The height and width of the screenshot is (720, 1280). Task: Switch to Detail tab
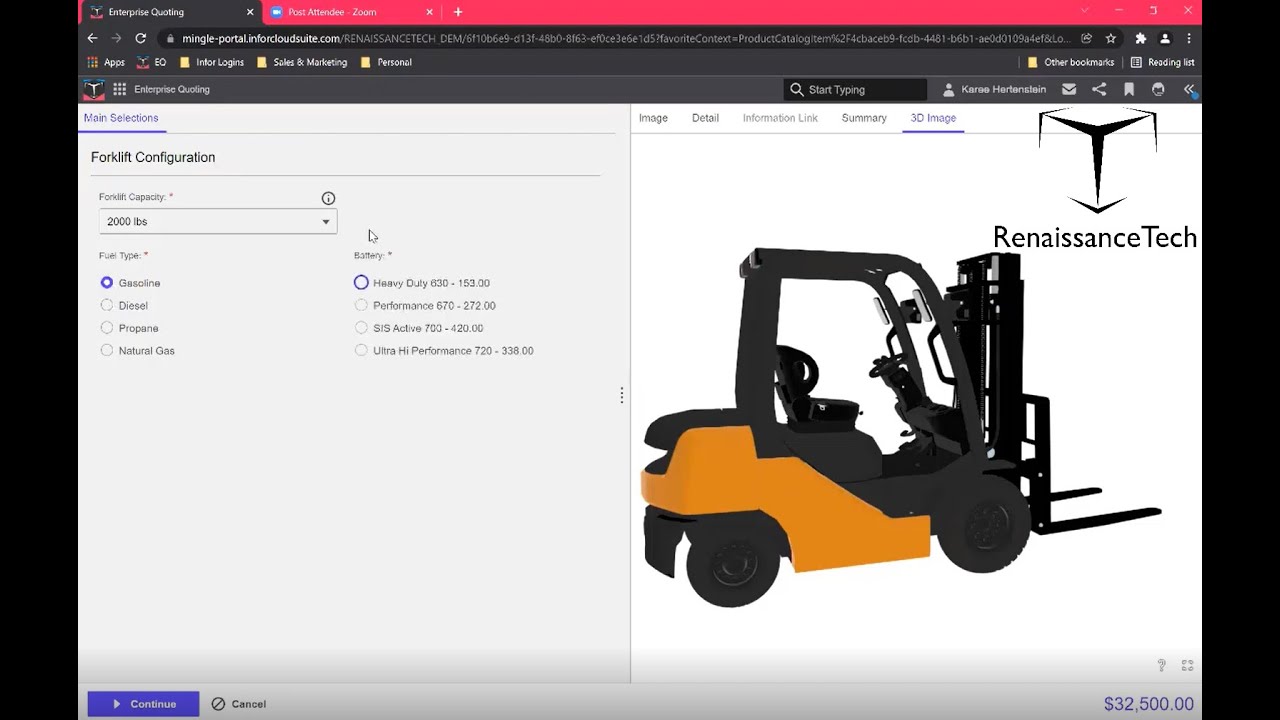pos(705,118)
